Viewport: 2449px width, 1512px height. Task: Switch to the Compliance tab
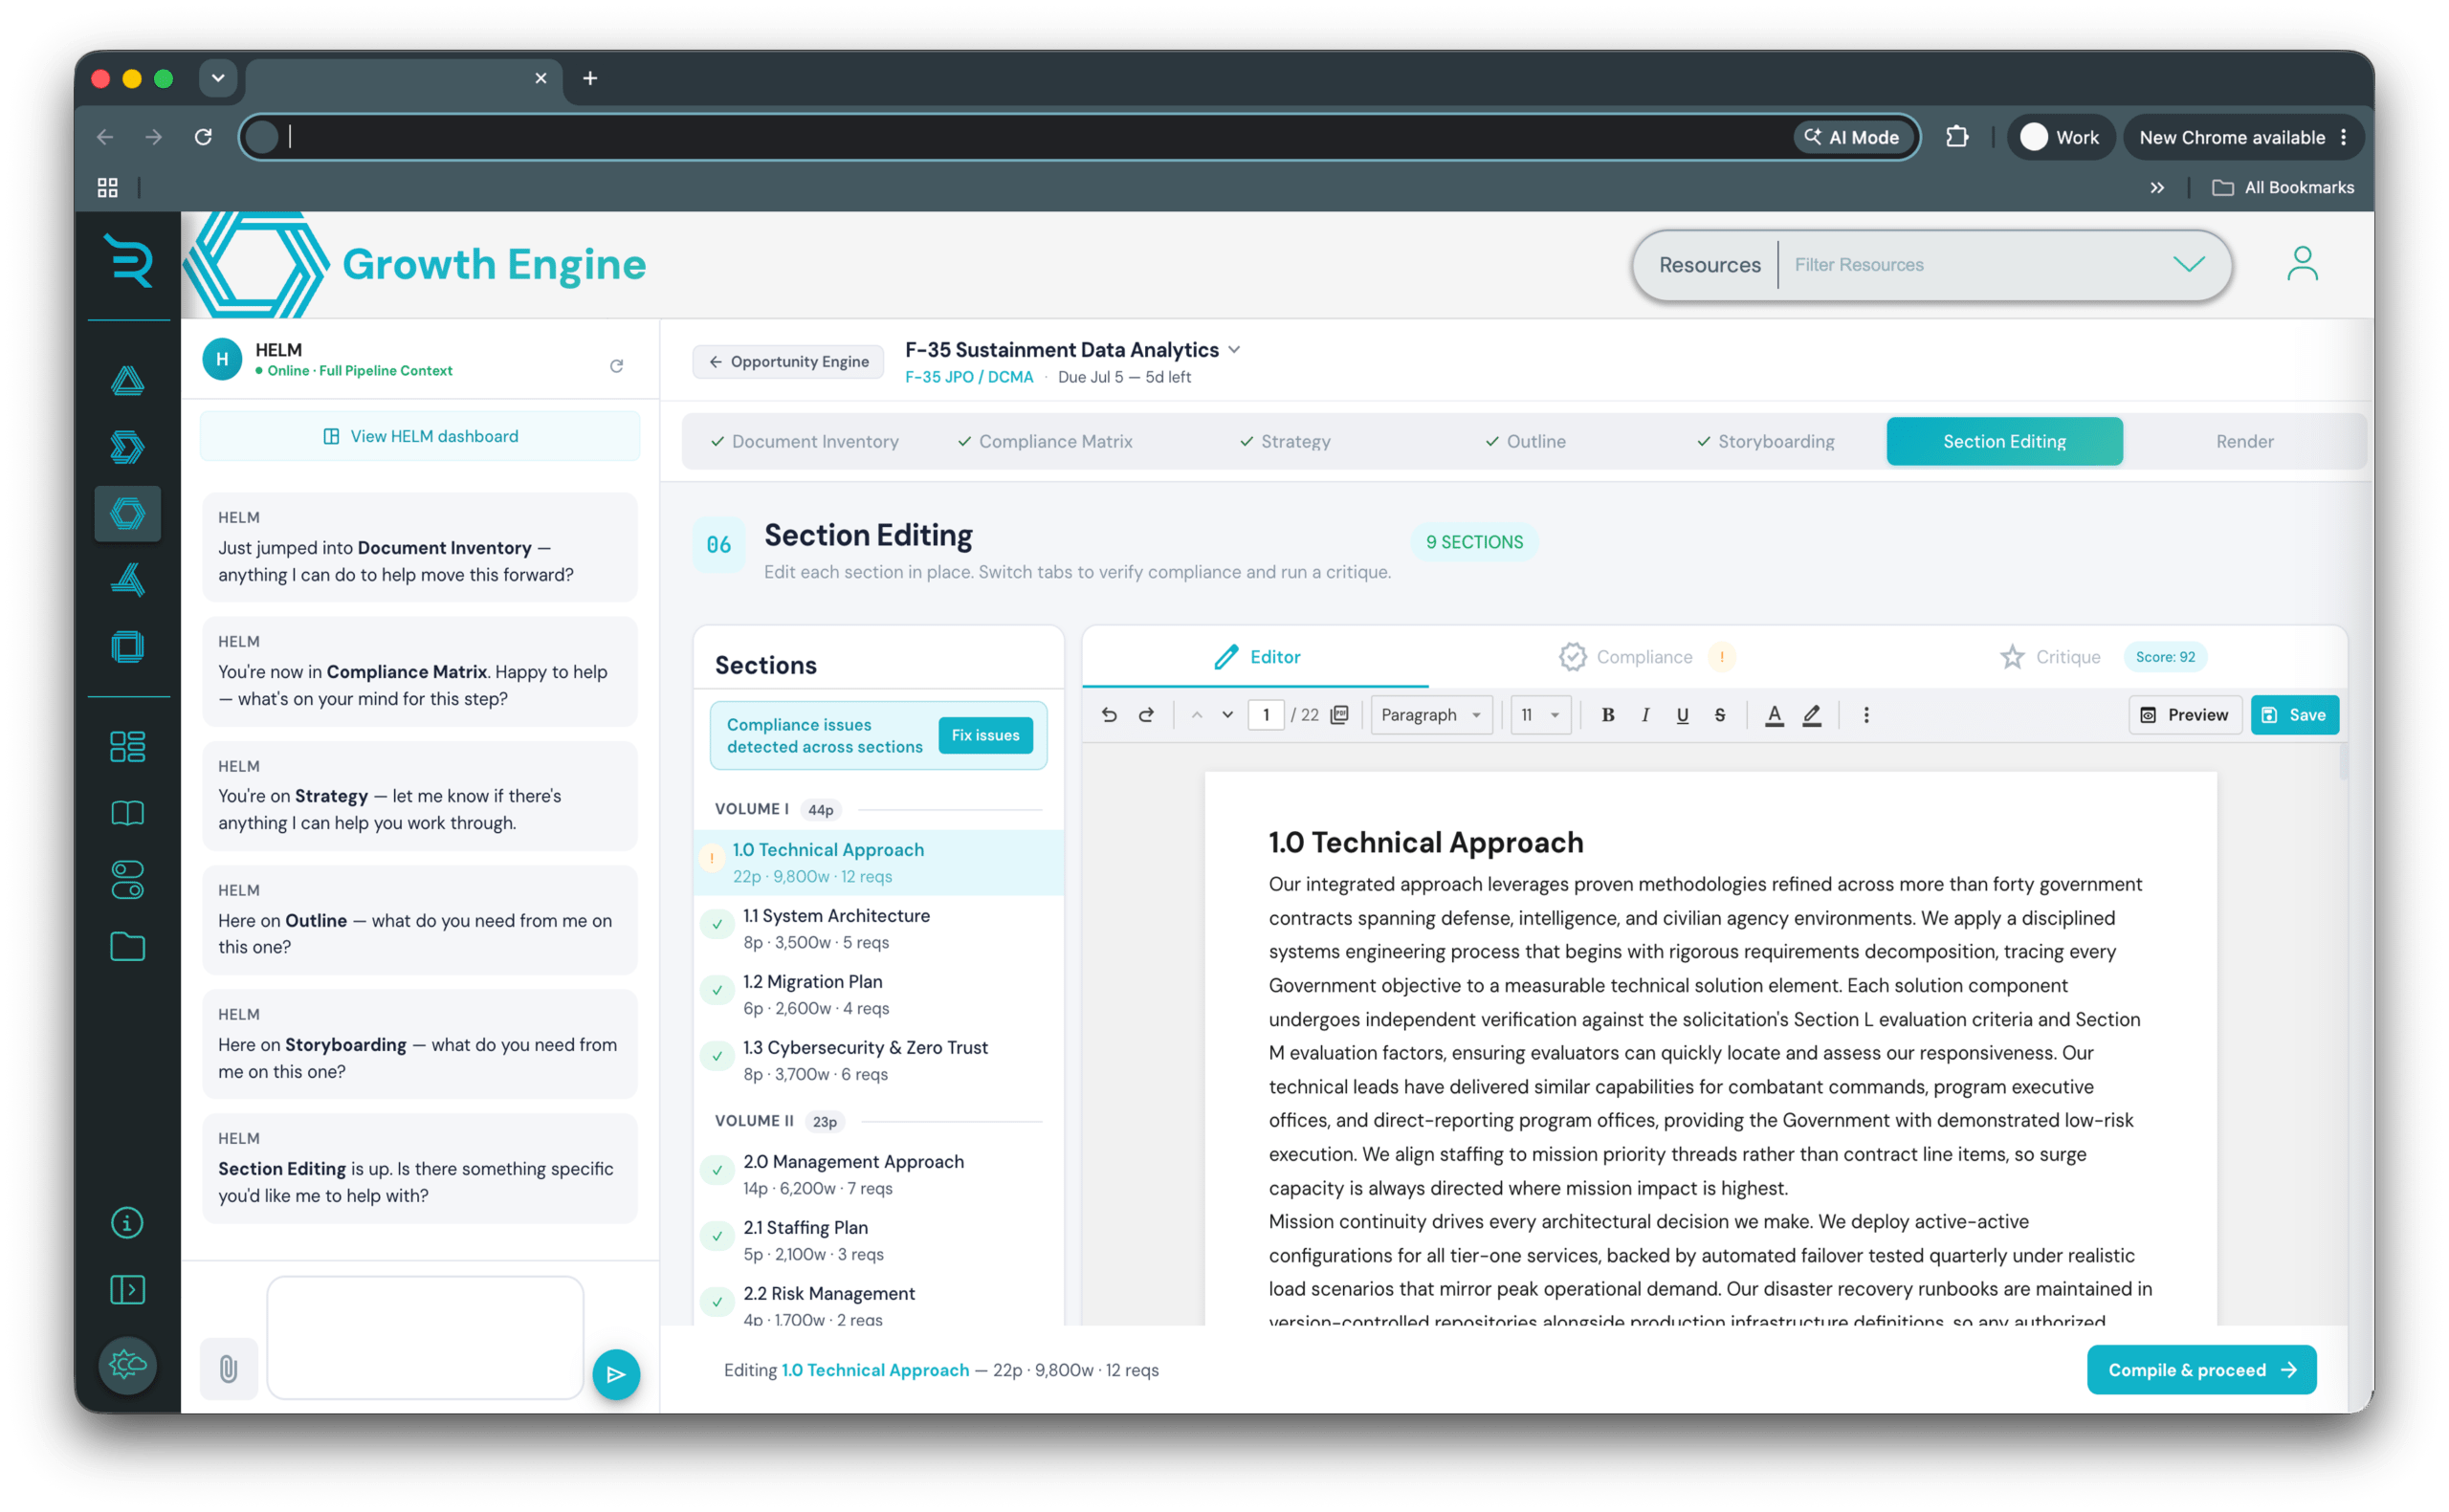1644,656
